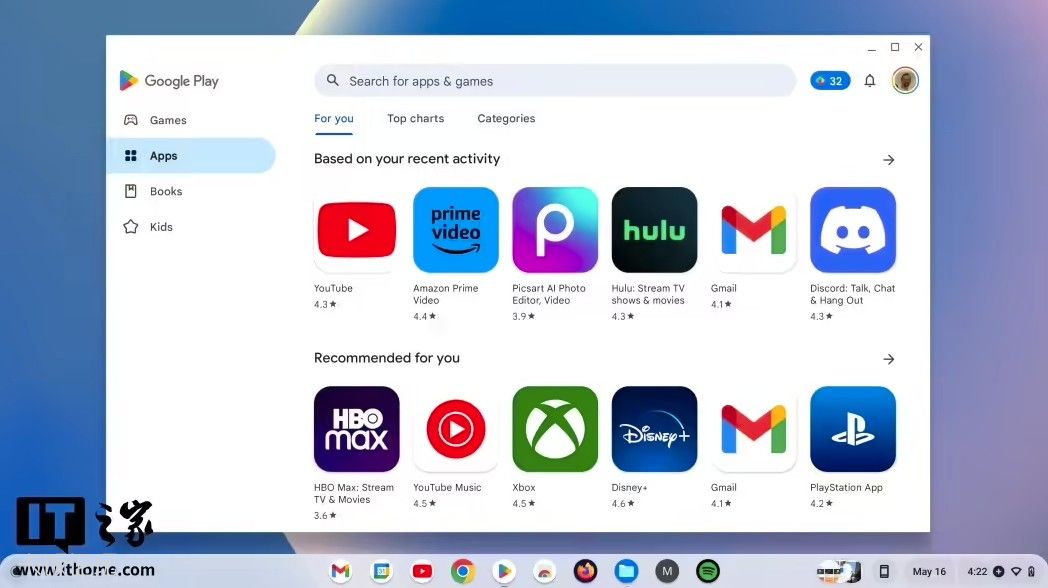Open the Hulu app icon
1048x588 pixels.
point(654,230)
